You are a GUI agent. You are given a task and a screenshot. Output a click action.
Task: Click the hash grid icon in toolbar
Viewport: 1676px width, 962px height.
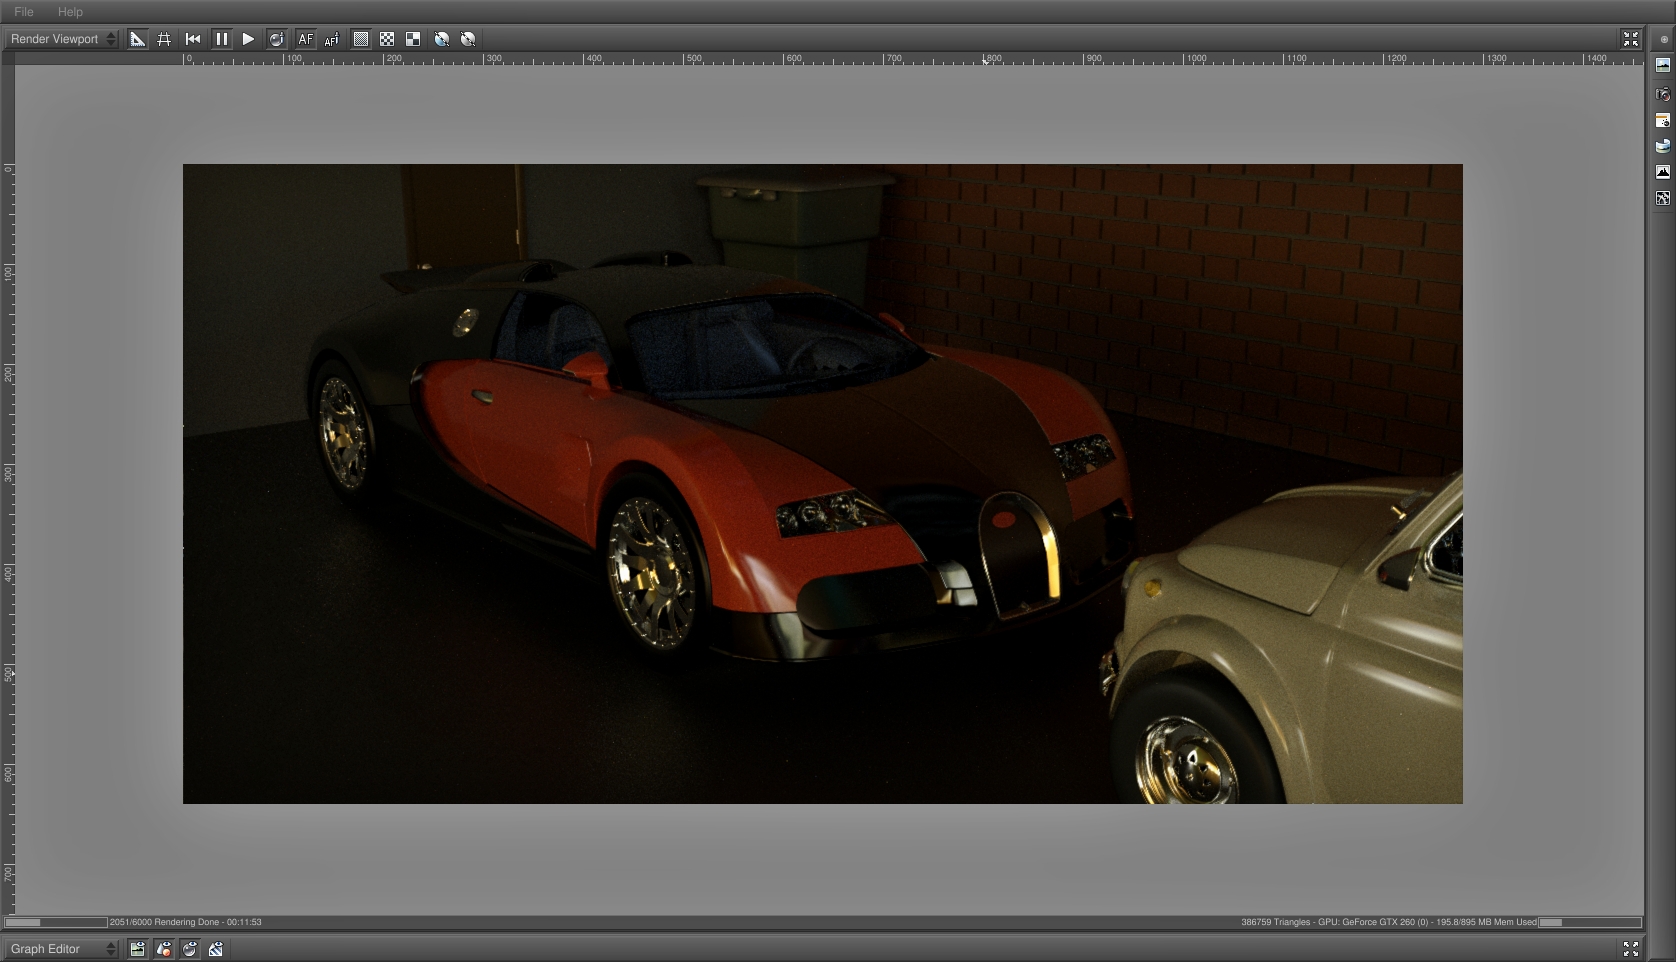point(165,39)
